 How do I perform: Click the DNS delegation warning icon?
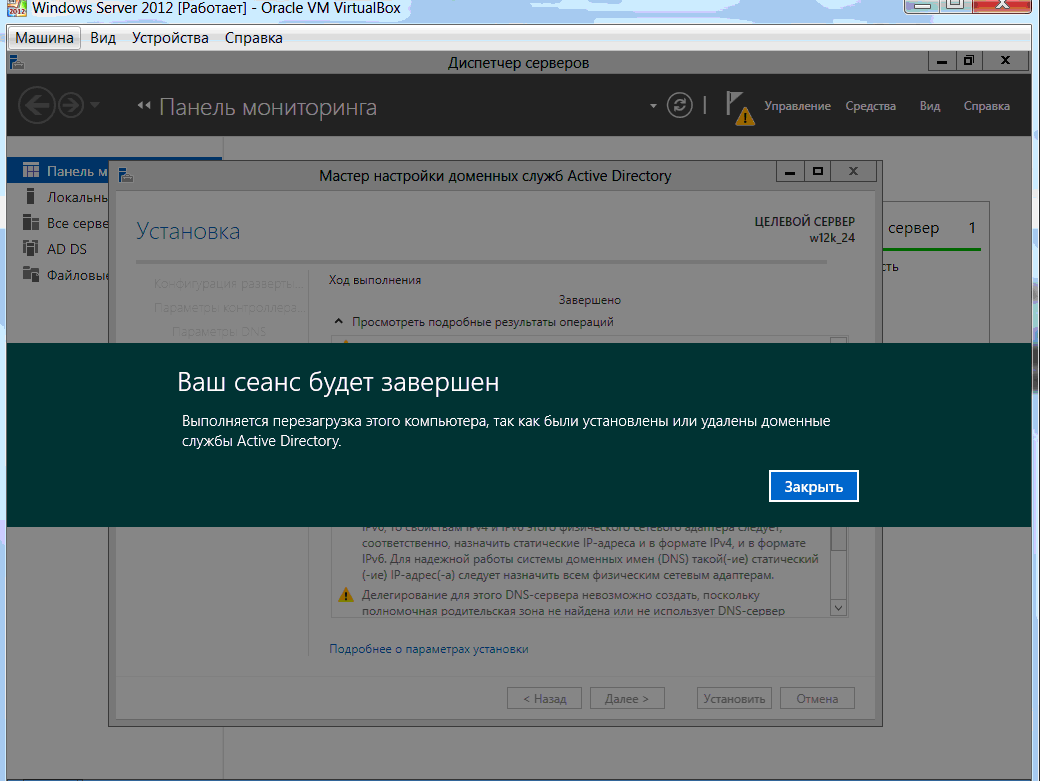pyautogui.click(x=346, y=595)
